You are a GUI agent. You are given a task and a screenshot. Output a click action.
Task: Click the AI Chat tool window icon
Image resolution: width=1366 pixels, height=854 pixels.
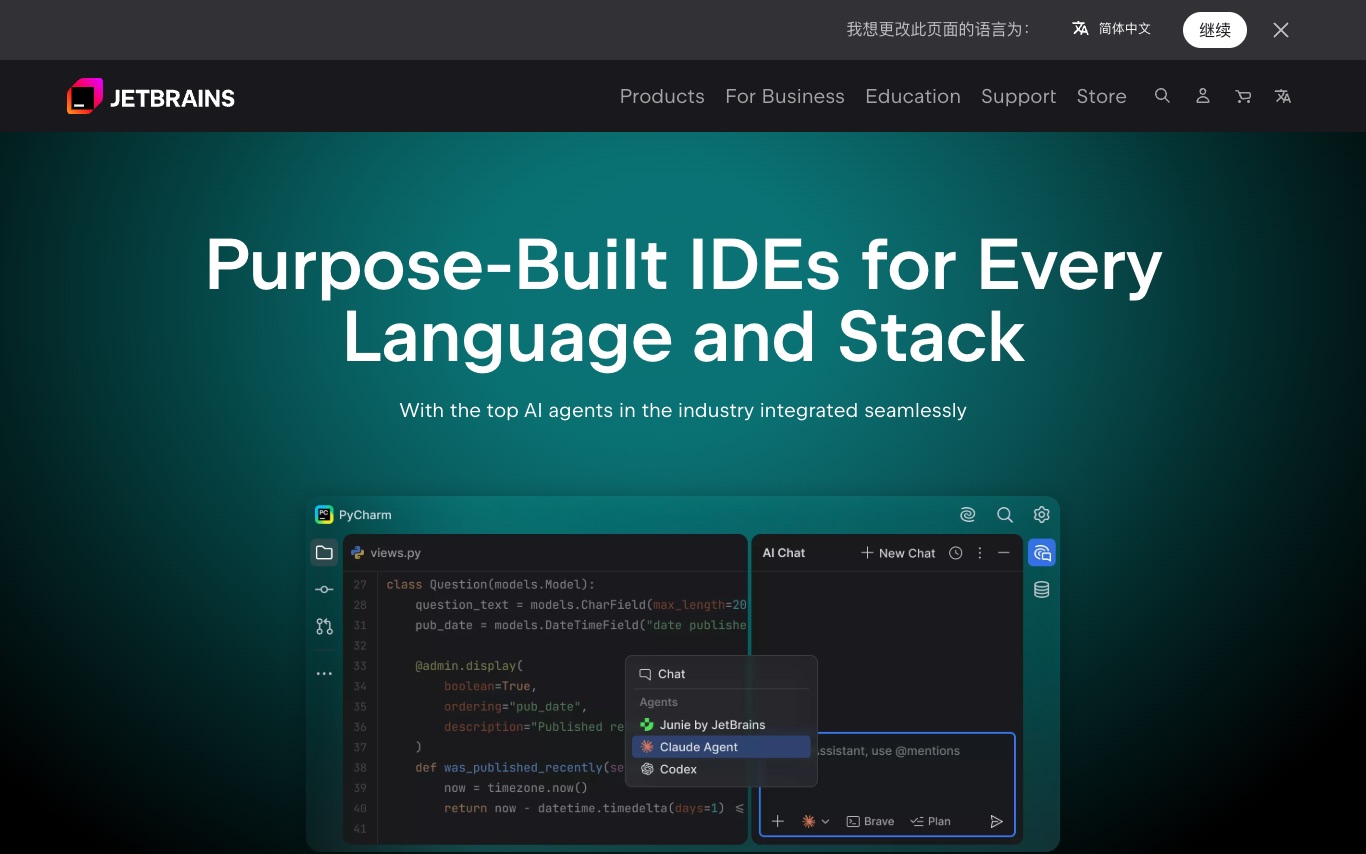[1042, 553]
